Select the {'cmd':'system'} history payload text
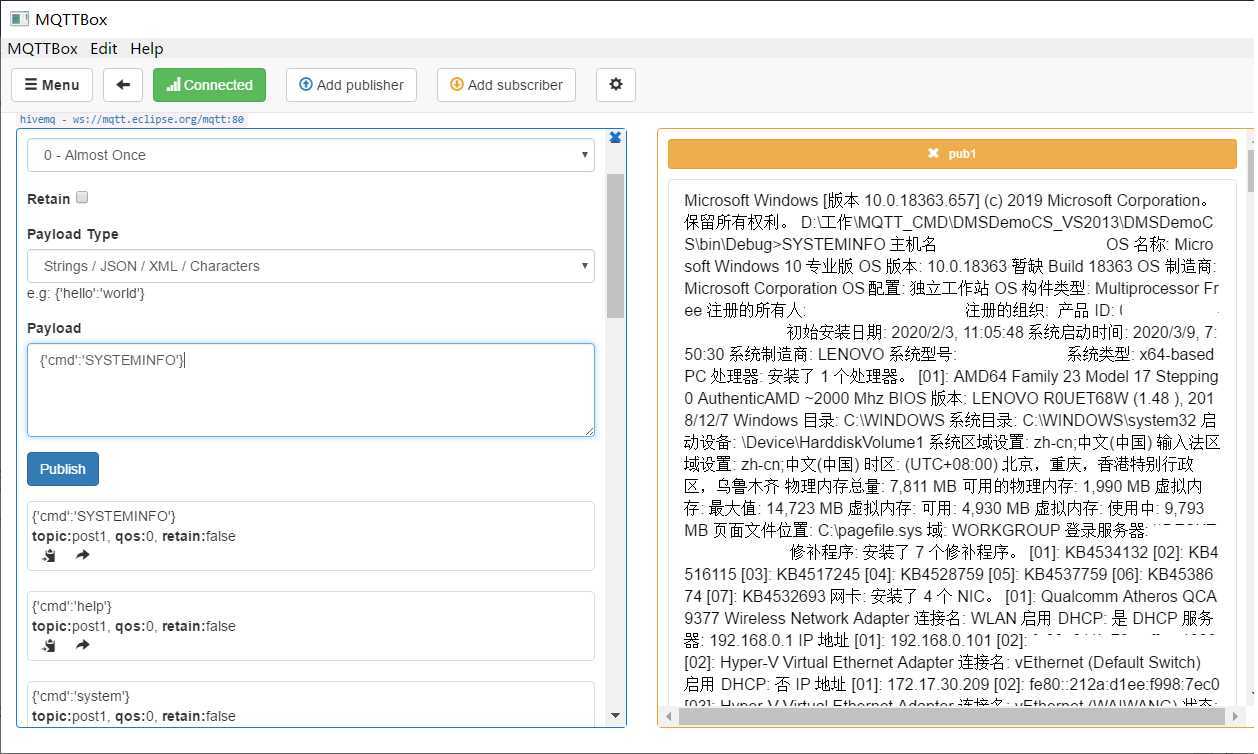The image size is (1258, 754). pos(81,696)
